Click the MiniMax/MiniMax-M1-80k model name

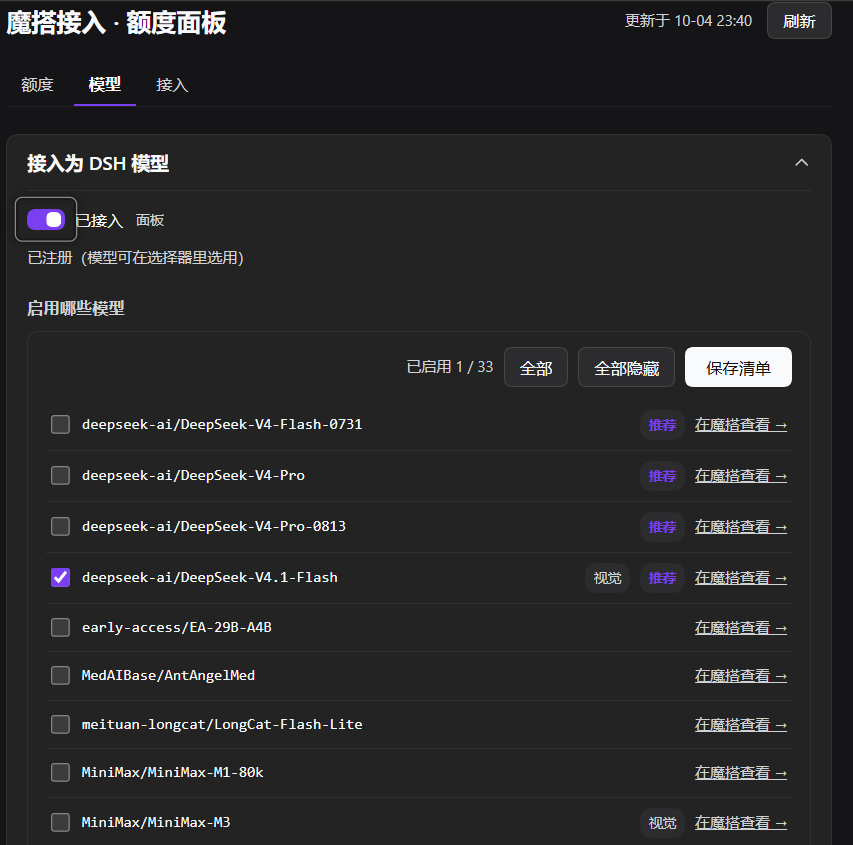172,773
